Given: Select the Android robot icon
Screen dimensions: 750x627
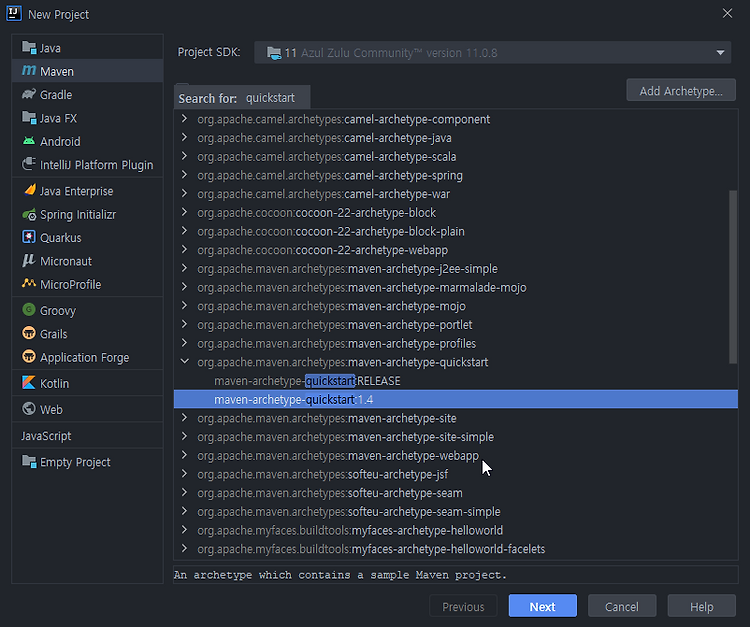Looking at the screenshot, I should (x=29, y=141).
